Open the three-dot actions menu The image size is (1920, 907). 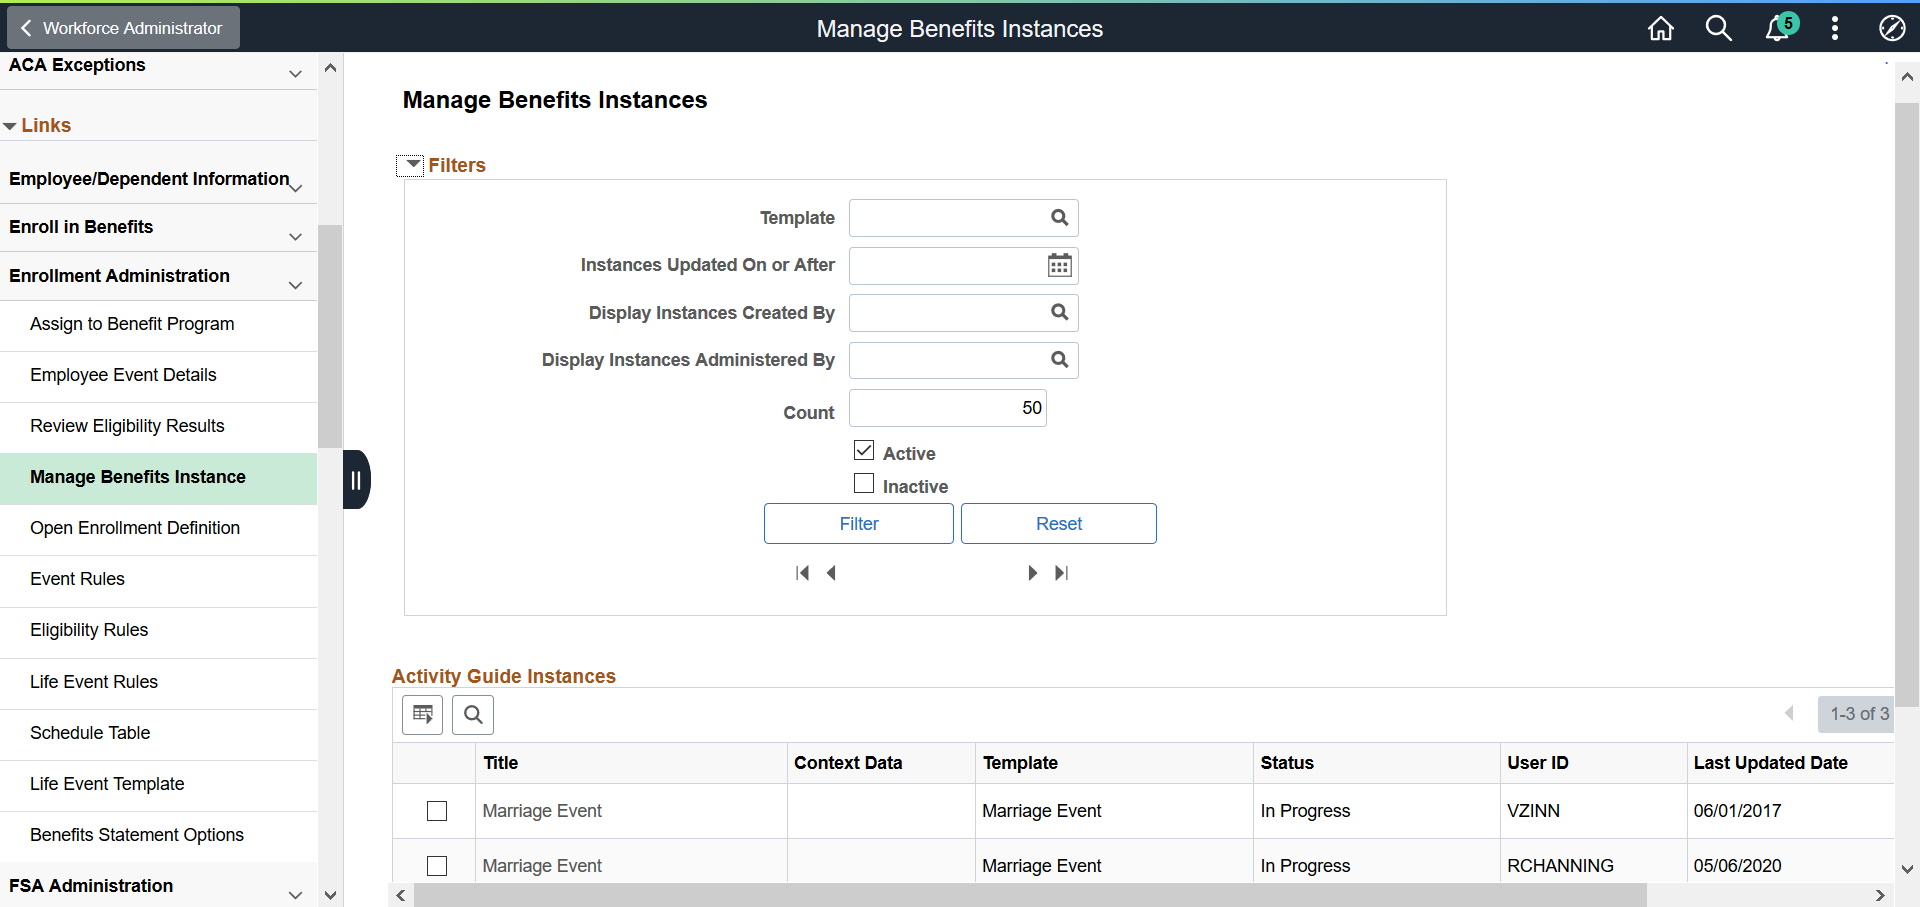[1834, 29]
